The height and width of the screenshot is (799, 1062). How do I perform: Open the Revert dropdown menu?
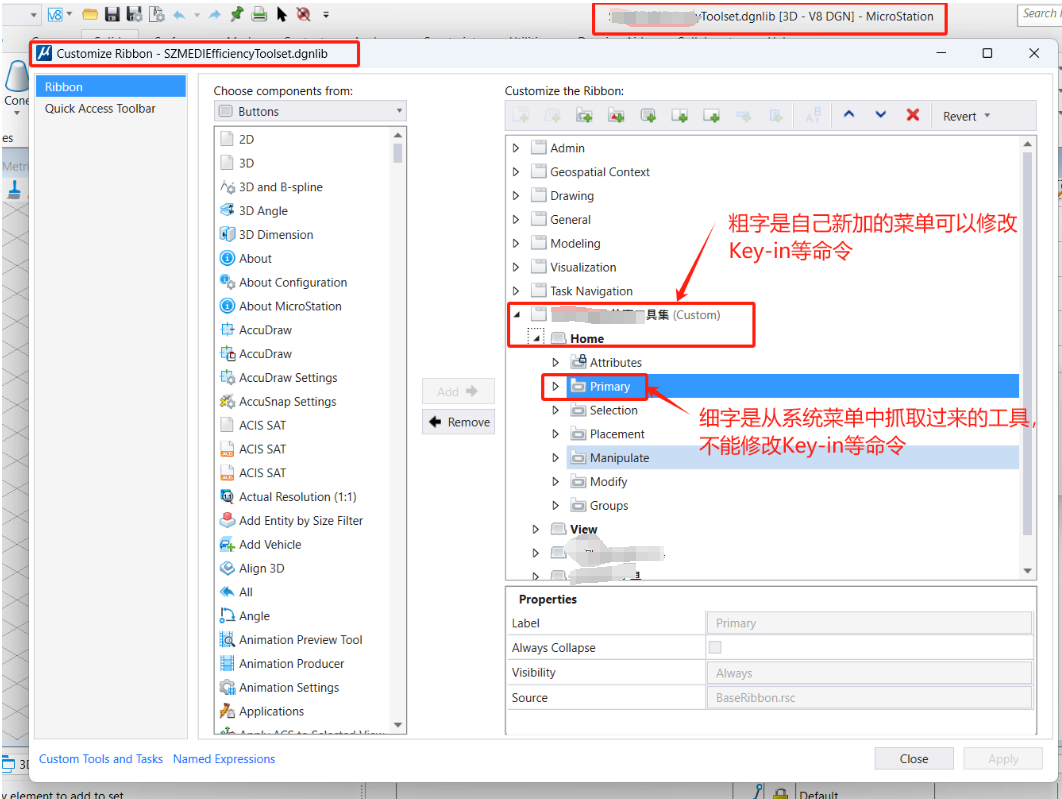pos(967,116)
